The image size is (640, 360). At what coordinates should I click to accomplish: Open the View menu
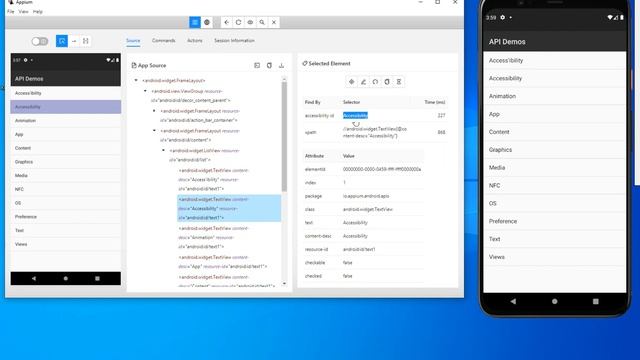click(x=24, y=12)
